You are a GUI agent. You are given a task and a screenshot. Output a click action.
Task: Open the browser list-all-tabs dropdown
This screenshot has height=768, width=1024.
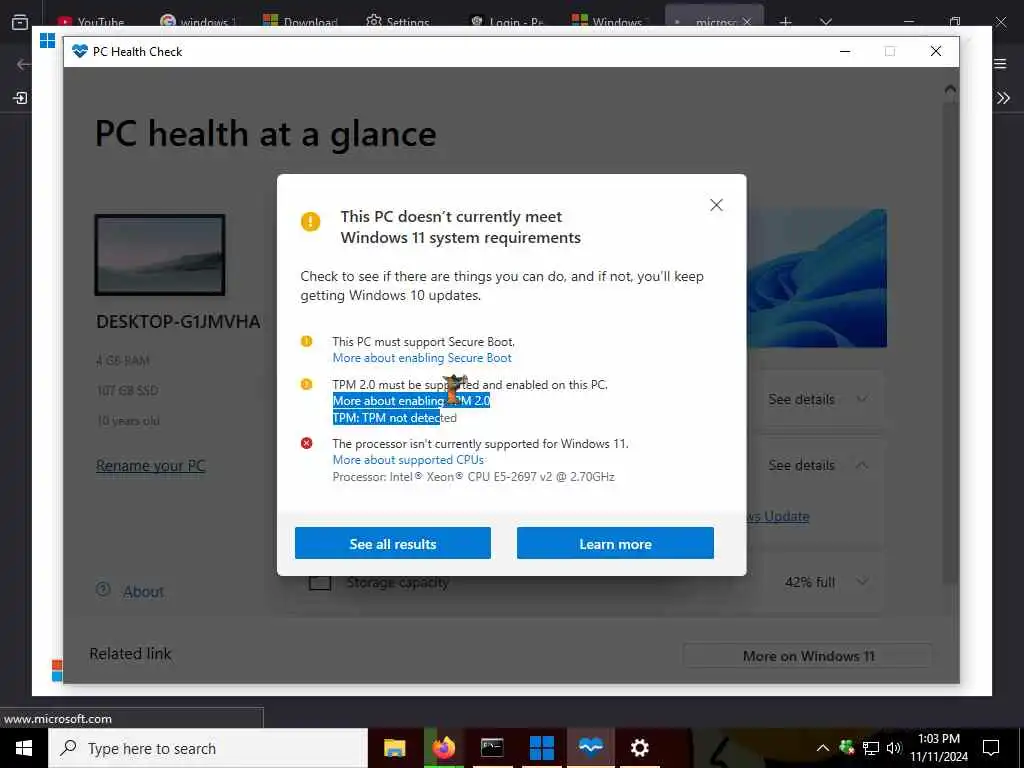826,22
